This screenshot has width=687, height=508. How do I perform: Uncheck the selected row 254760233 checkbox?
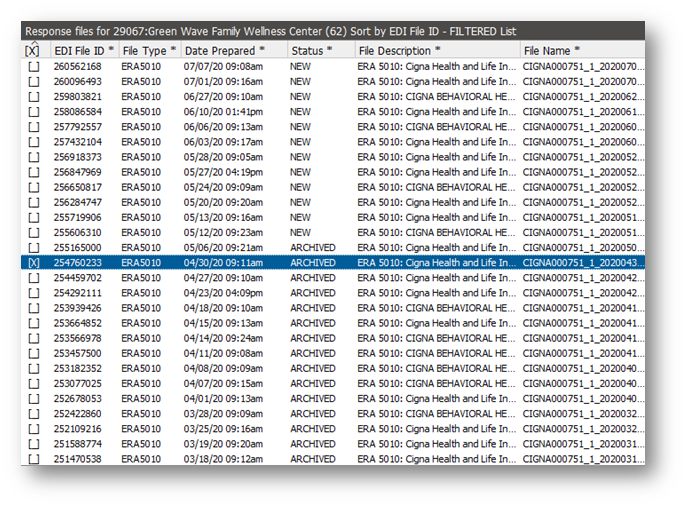34,262
